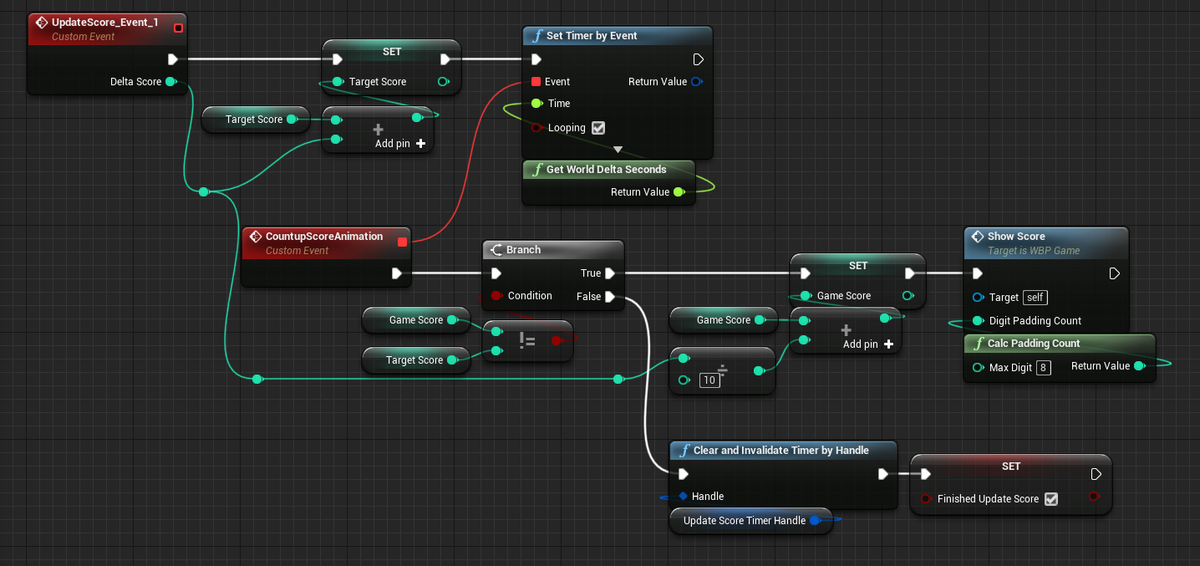Click the 'Custom Event' subtitle under CountupScoreAnimation
1200x566 pixels.
(x=299, y=251)
